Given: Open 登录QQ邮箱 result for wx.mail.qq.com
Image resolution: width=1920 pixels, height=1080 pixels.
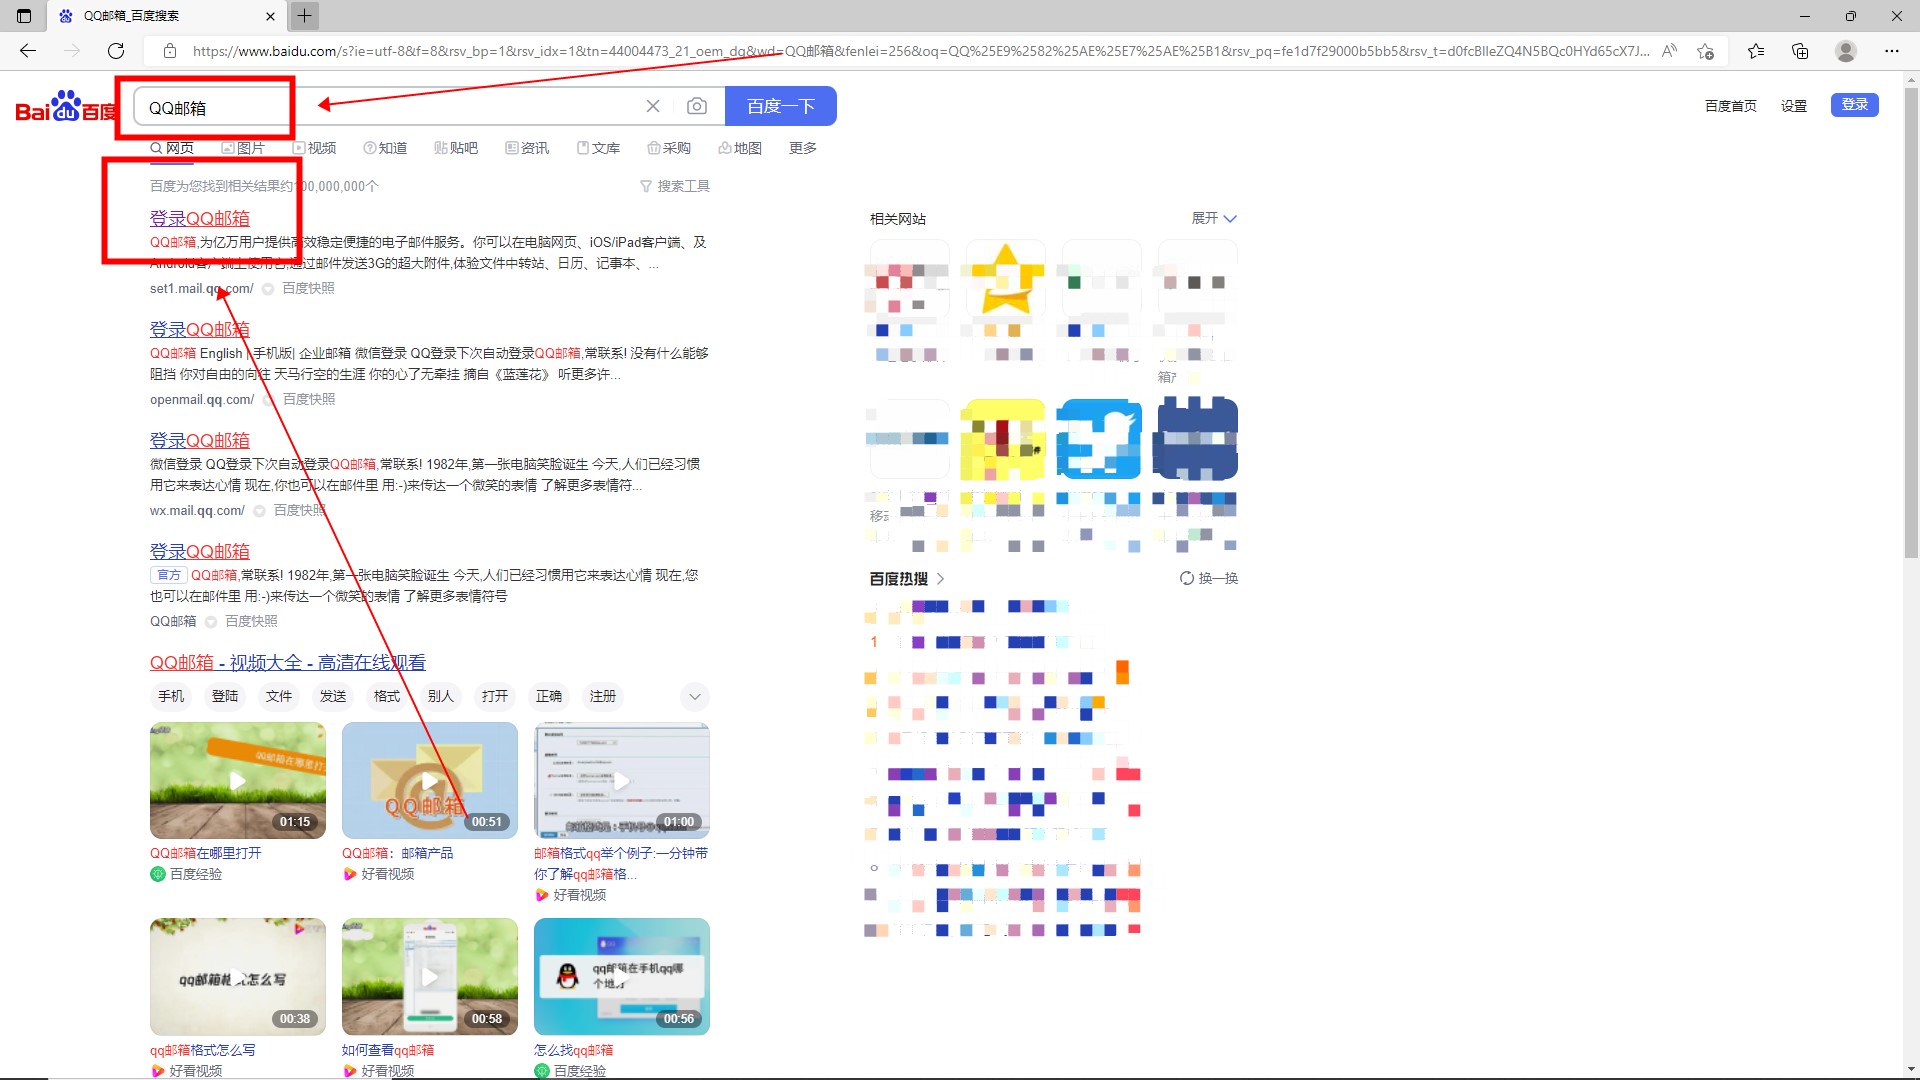Looking at the screenshot, I should coord(200,440).
